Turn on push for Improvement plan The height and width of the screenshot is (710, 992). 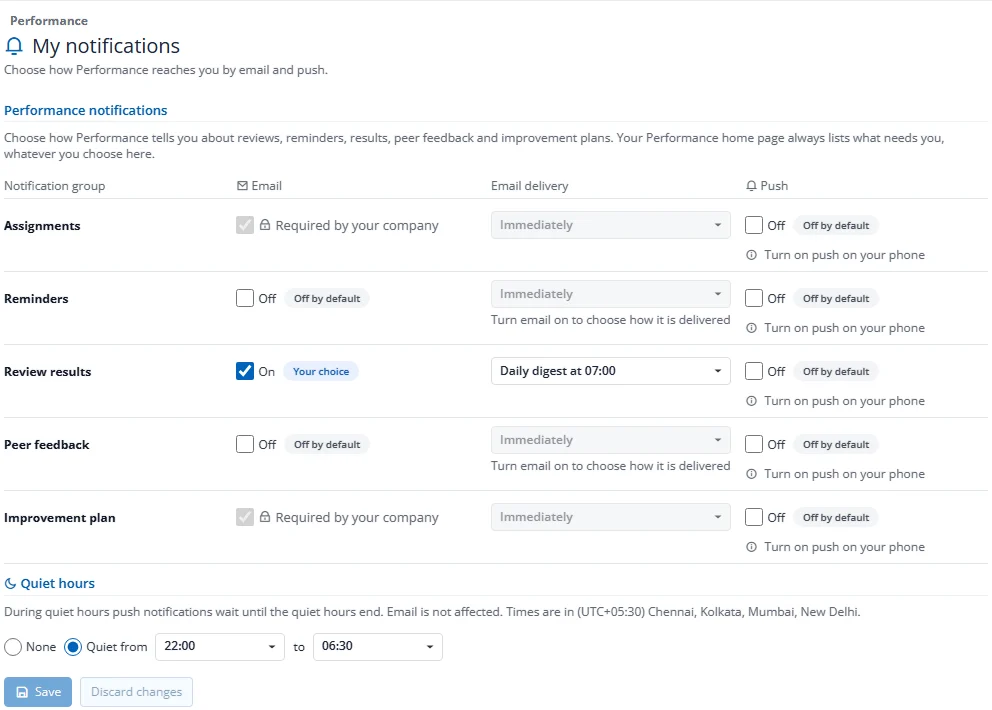click(753, 517)
